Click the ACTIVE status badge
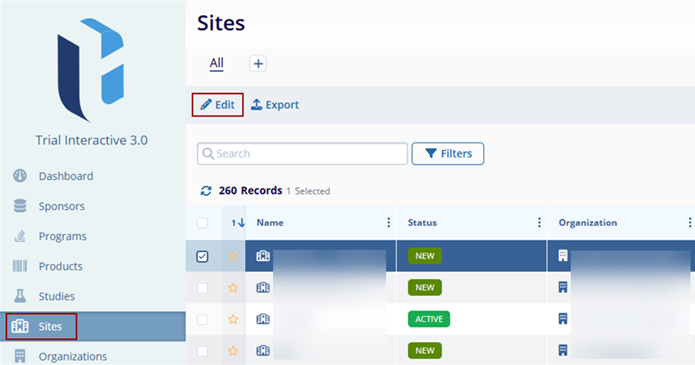 [x=429, y=319]
